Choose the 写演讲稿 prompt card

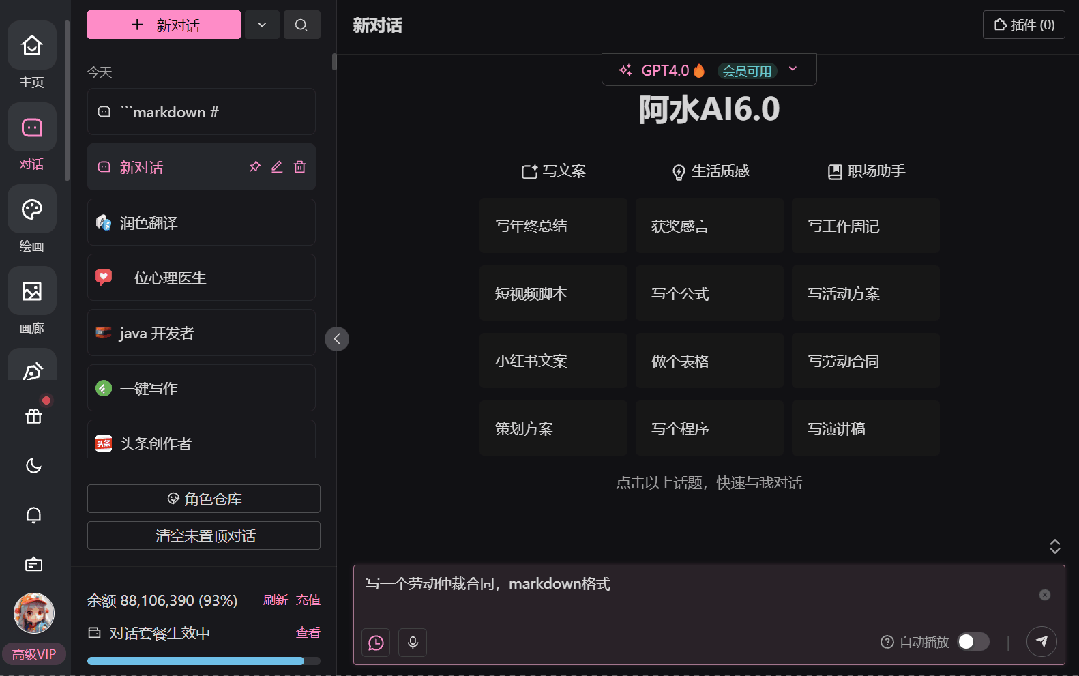[x=866, y=428]
